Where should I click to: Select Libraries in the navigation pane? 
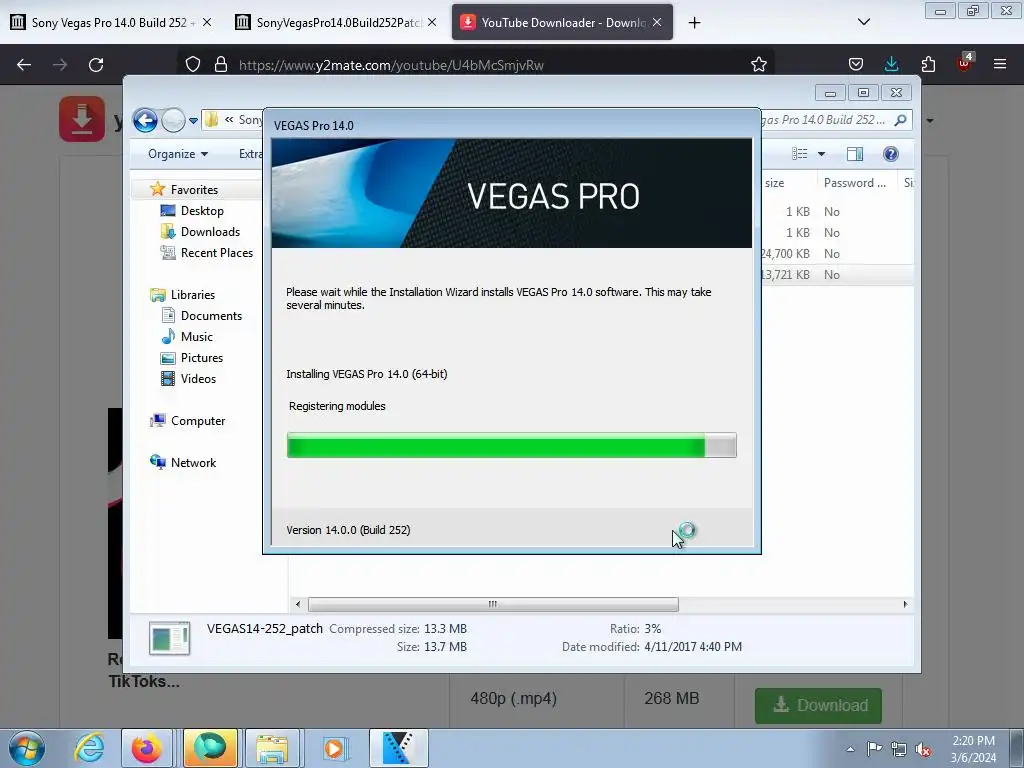[x=193, y=295]
